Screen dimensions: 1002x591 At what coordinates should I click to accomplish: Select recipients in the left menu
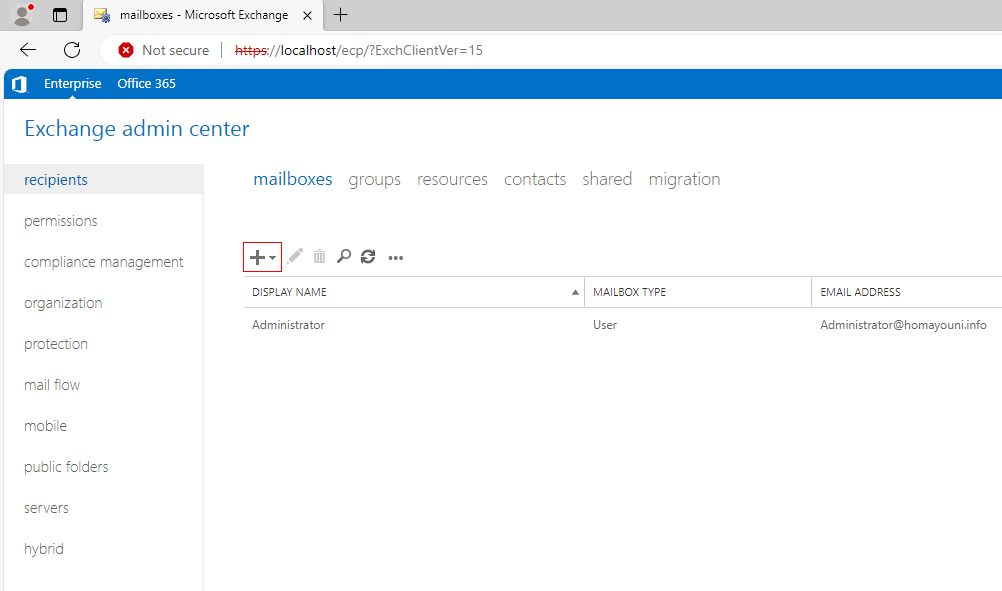[104, 180]
